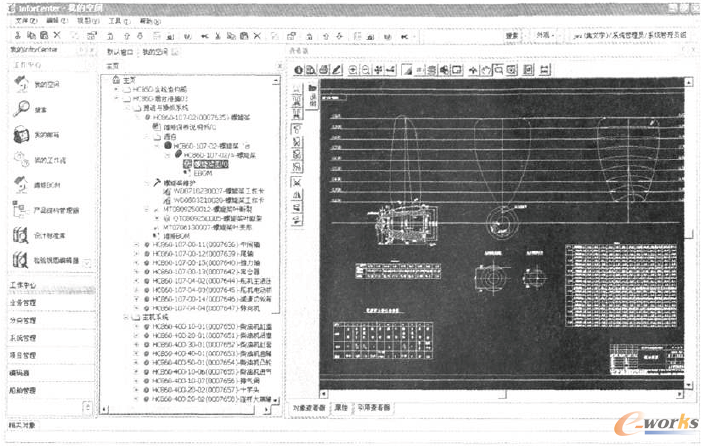
Task: Expand the first HC860 folder under 主页
Action: [116, 89]
